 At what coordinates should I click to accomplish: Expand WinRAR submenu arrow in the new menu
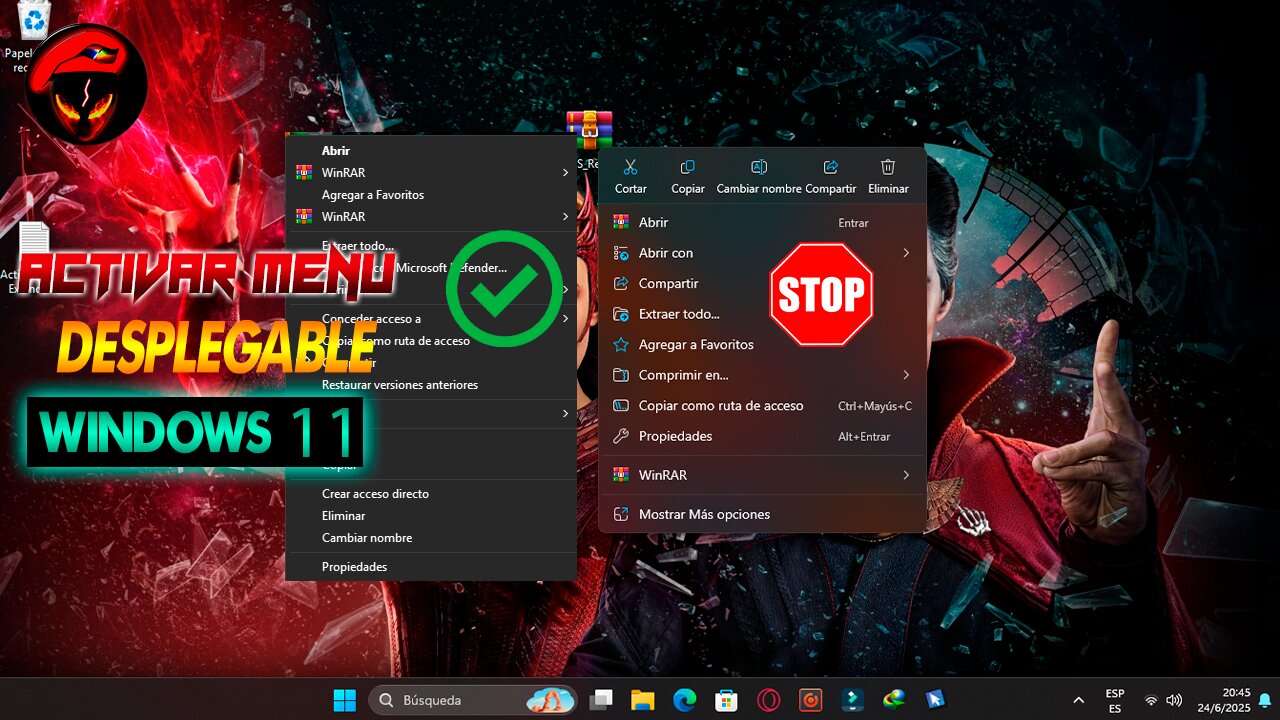906,475
